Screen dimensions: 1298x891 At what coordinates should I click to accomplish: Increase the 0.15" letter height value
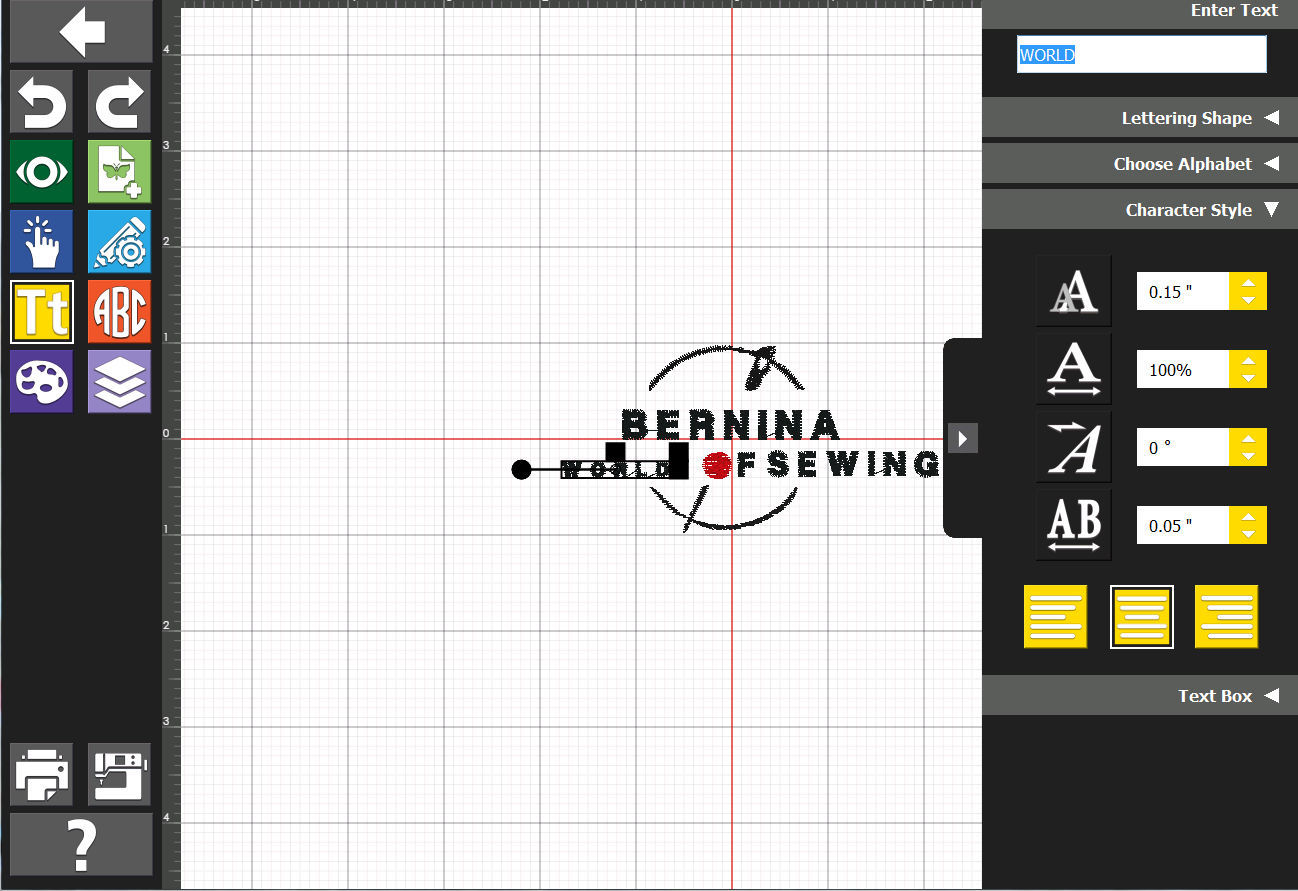[1248, 283]
